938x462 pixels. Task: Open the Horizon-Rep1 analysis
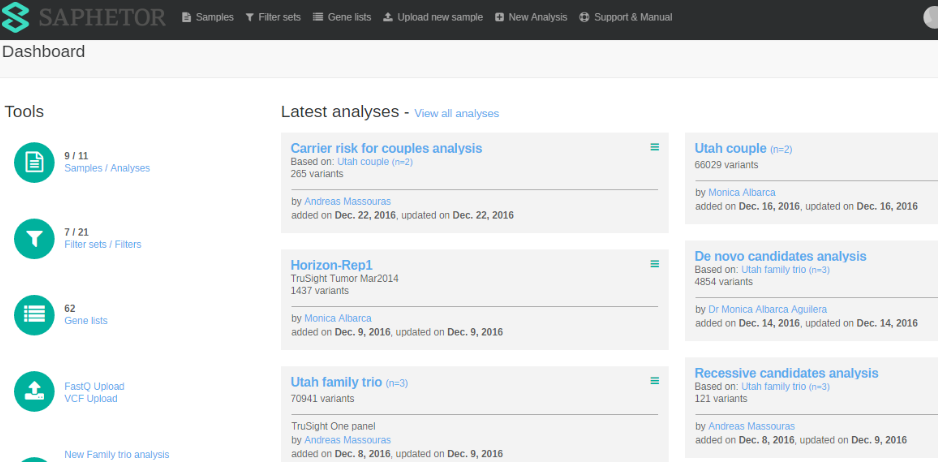pyautogui.click(x=331, y=265)
